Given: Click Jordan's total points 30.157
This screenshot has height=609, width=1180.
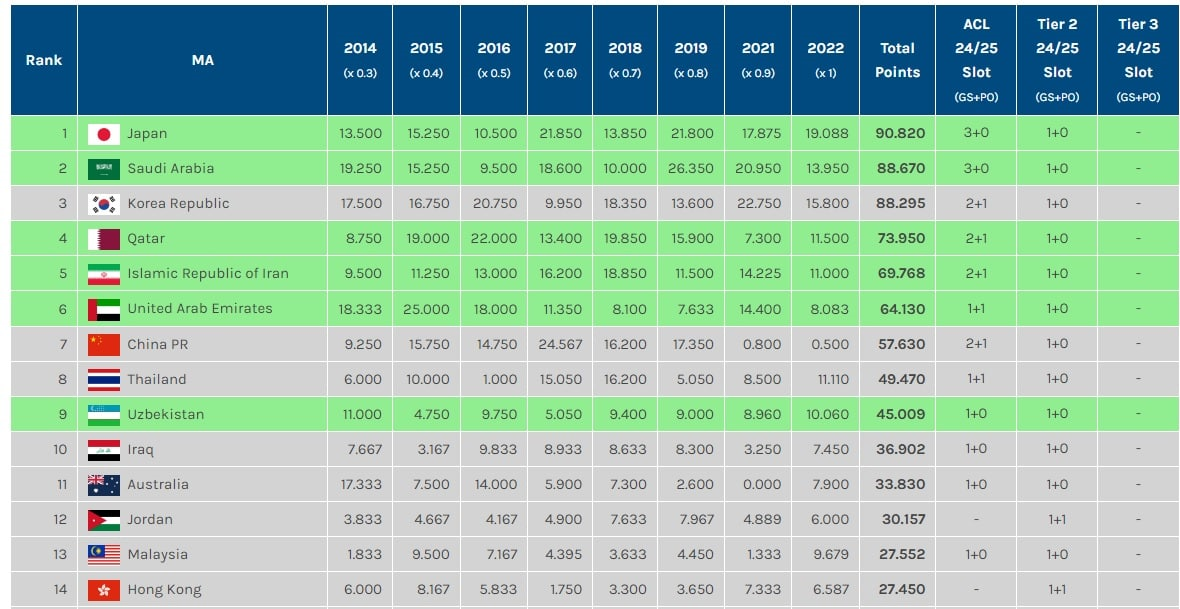Looking at the screenshot, I should [903, 520].
